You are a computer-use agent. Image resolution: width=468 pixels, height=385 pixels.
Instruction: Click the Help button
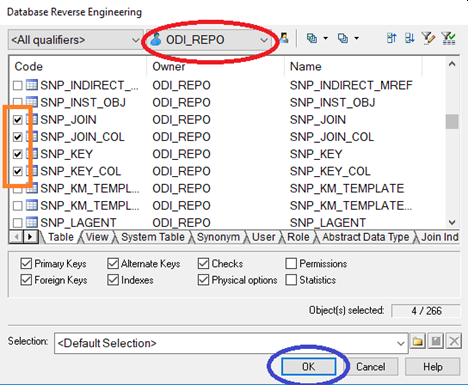click(433, 367)
